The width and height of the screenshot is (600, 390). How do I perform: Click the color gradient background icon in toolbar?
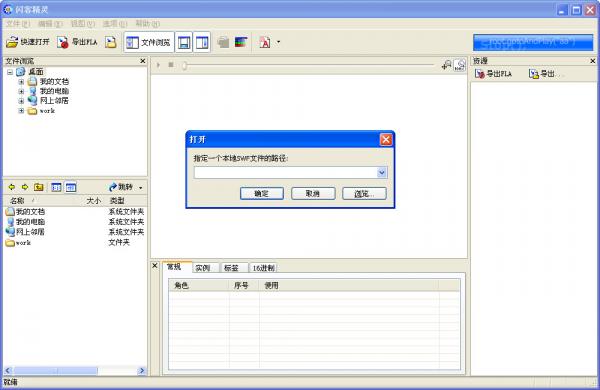click(x=241, y=42)
